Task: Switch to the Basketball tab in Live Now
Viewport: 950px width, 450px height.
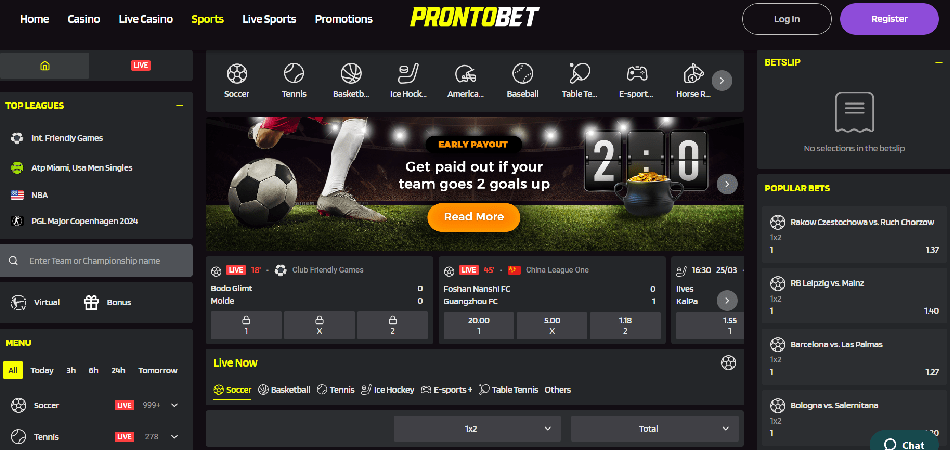Action: (x=284, y=389)
